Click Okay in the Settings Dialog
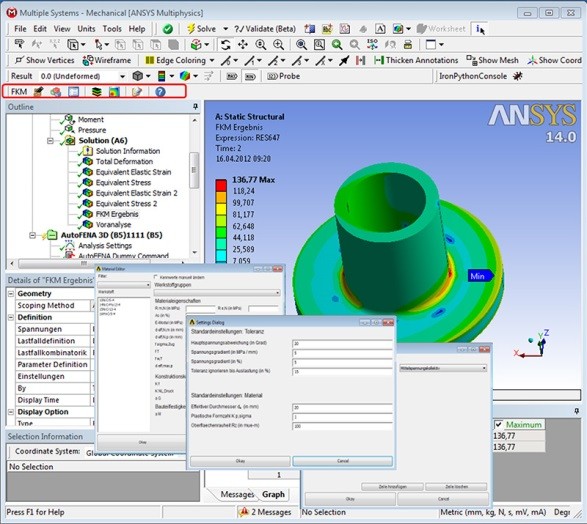The height and width of the screenshot is (524, 587). coord(240,461)
